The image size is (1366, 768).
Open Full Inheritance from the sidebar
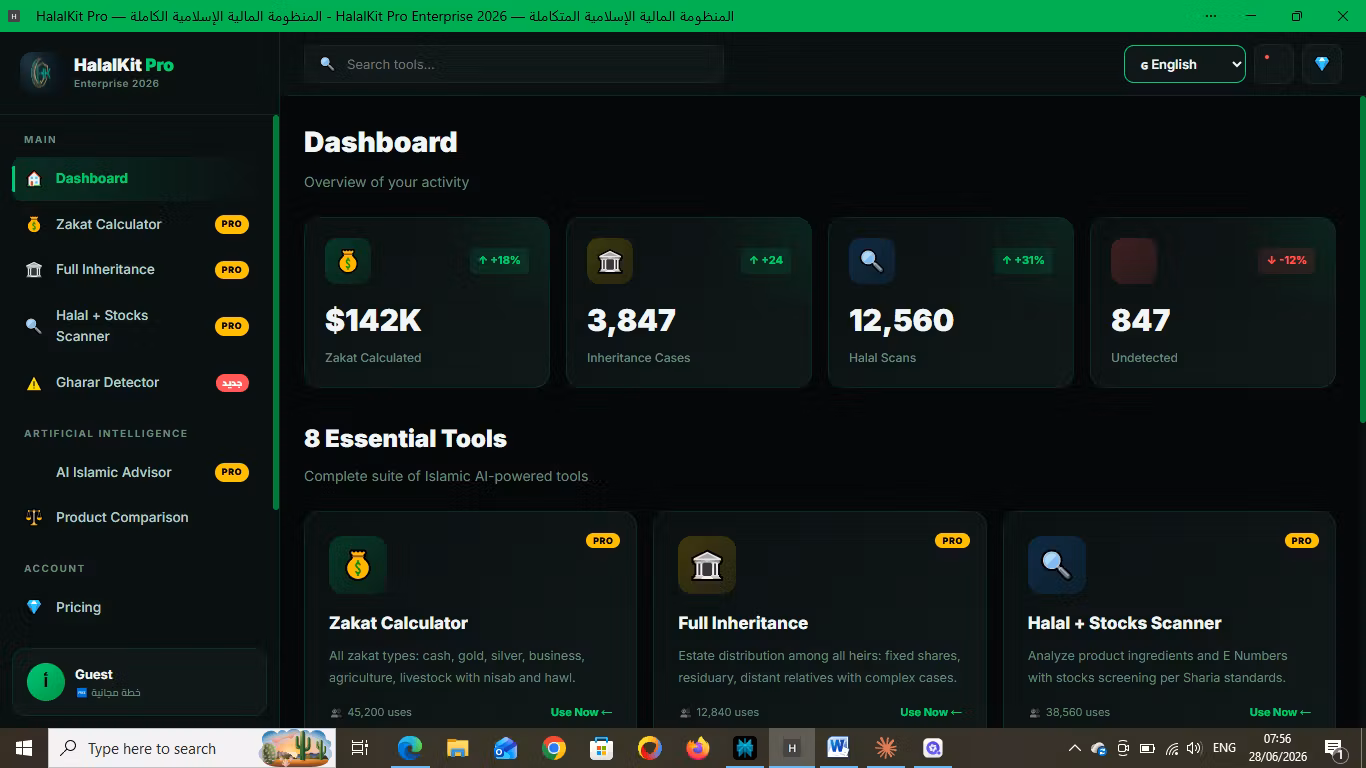click(137, 270)
